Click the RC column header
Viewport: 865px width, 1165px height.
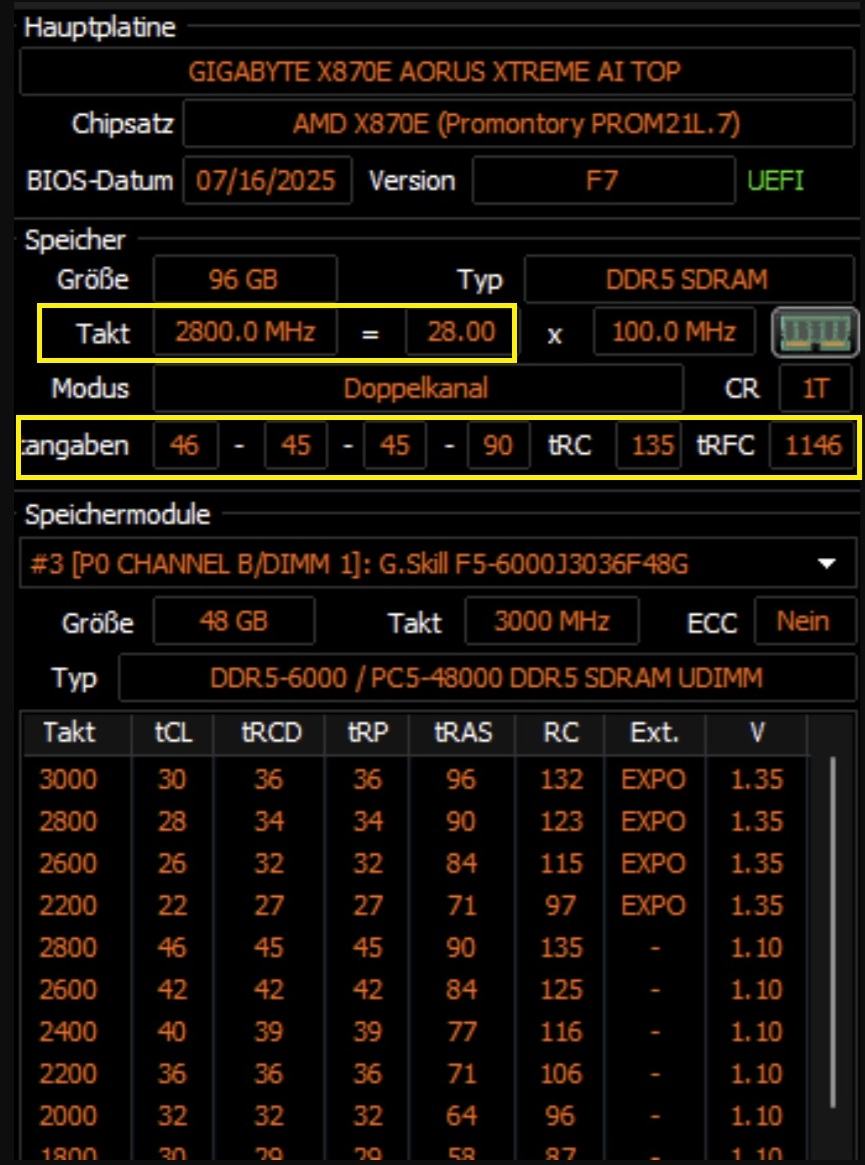561,733
